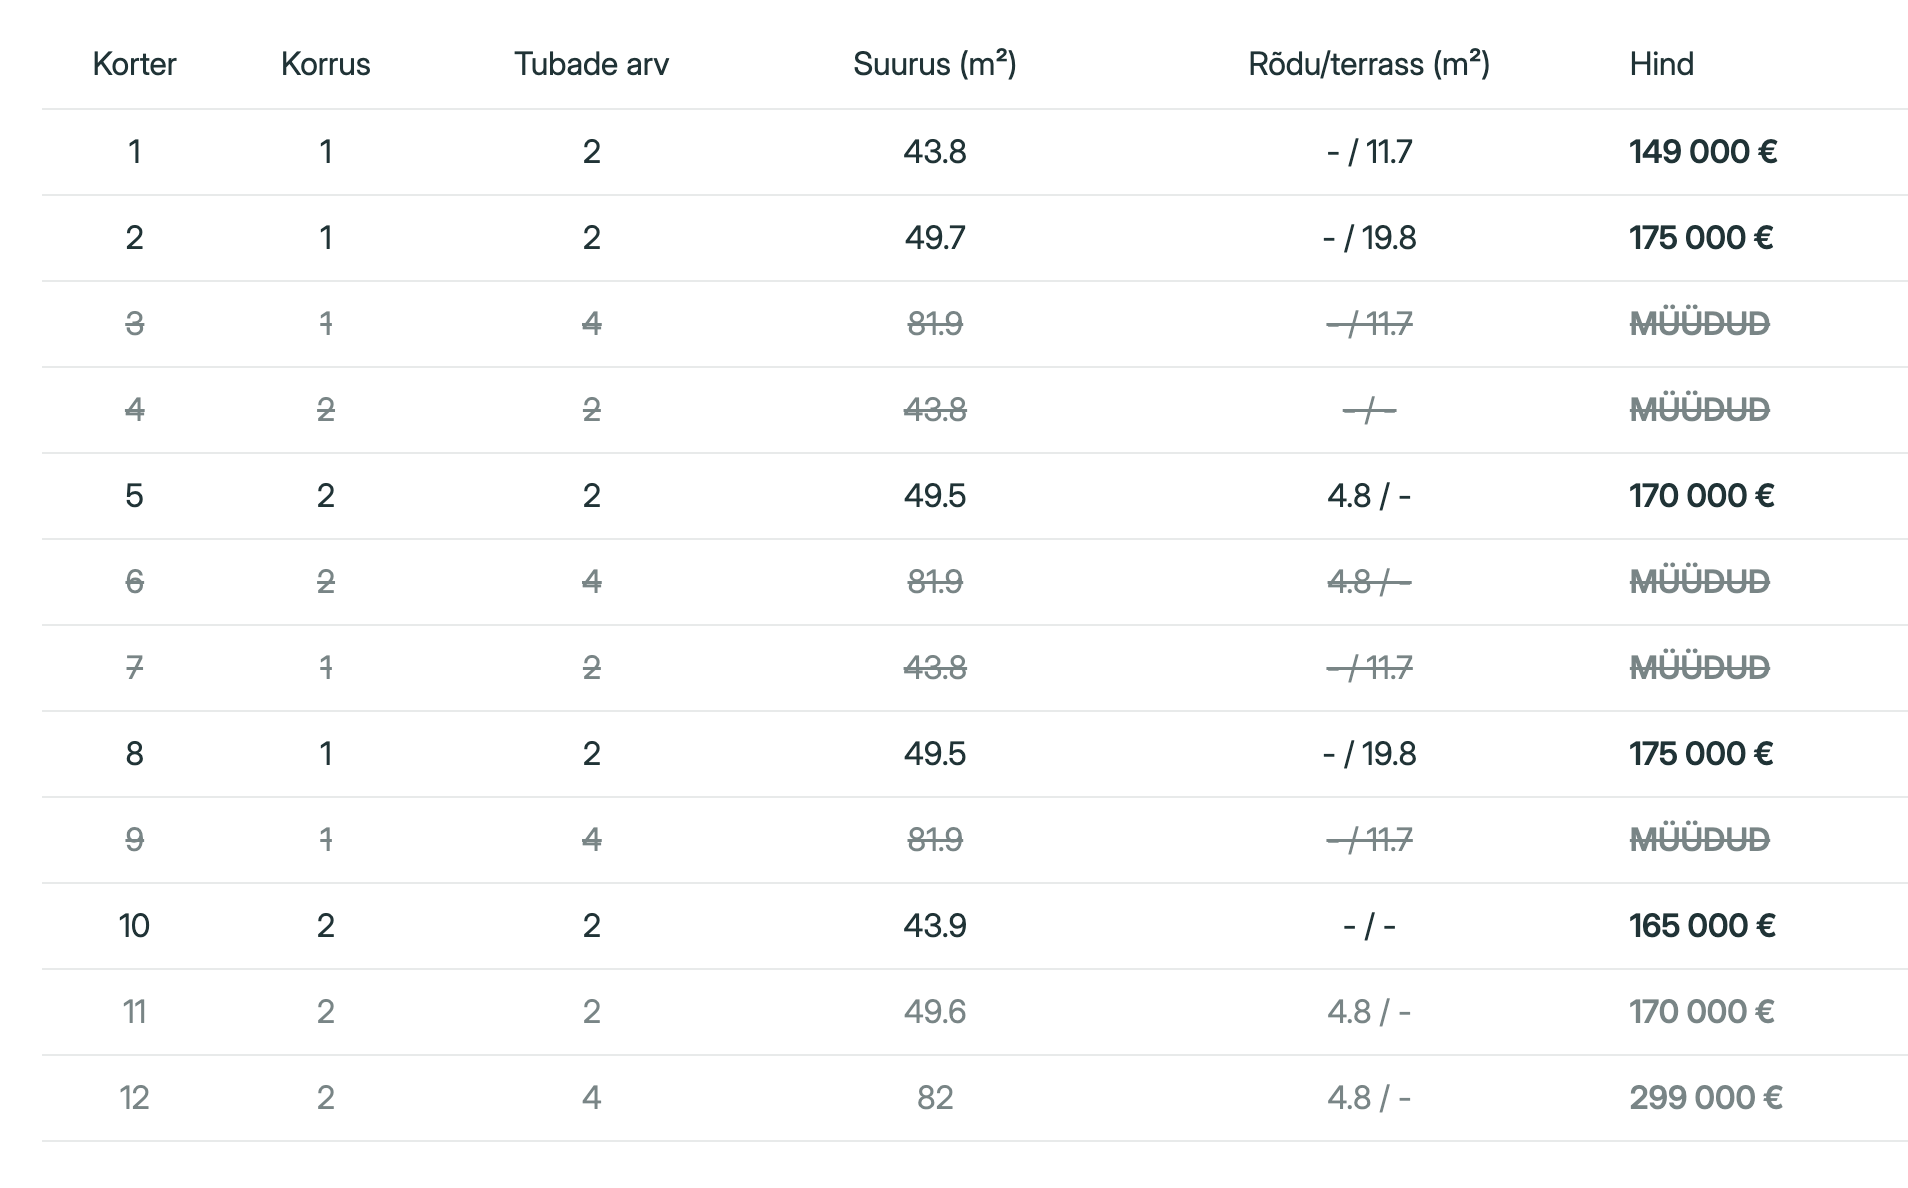Screen dimensions: 1908x1188
Task: Click the 49.7 size value
Action: point(934,238)
